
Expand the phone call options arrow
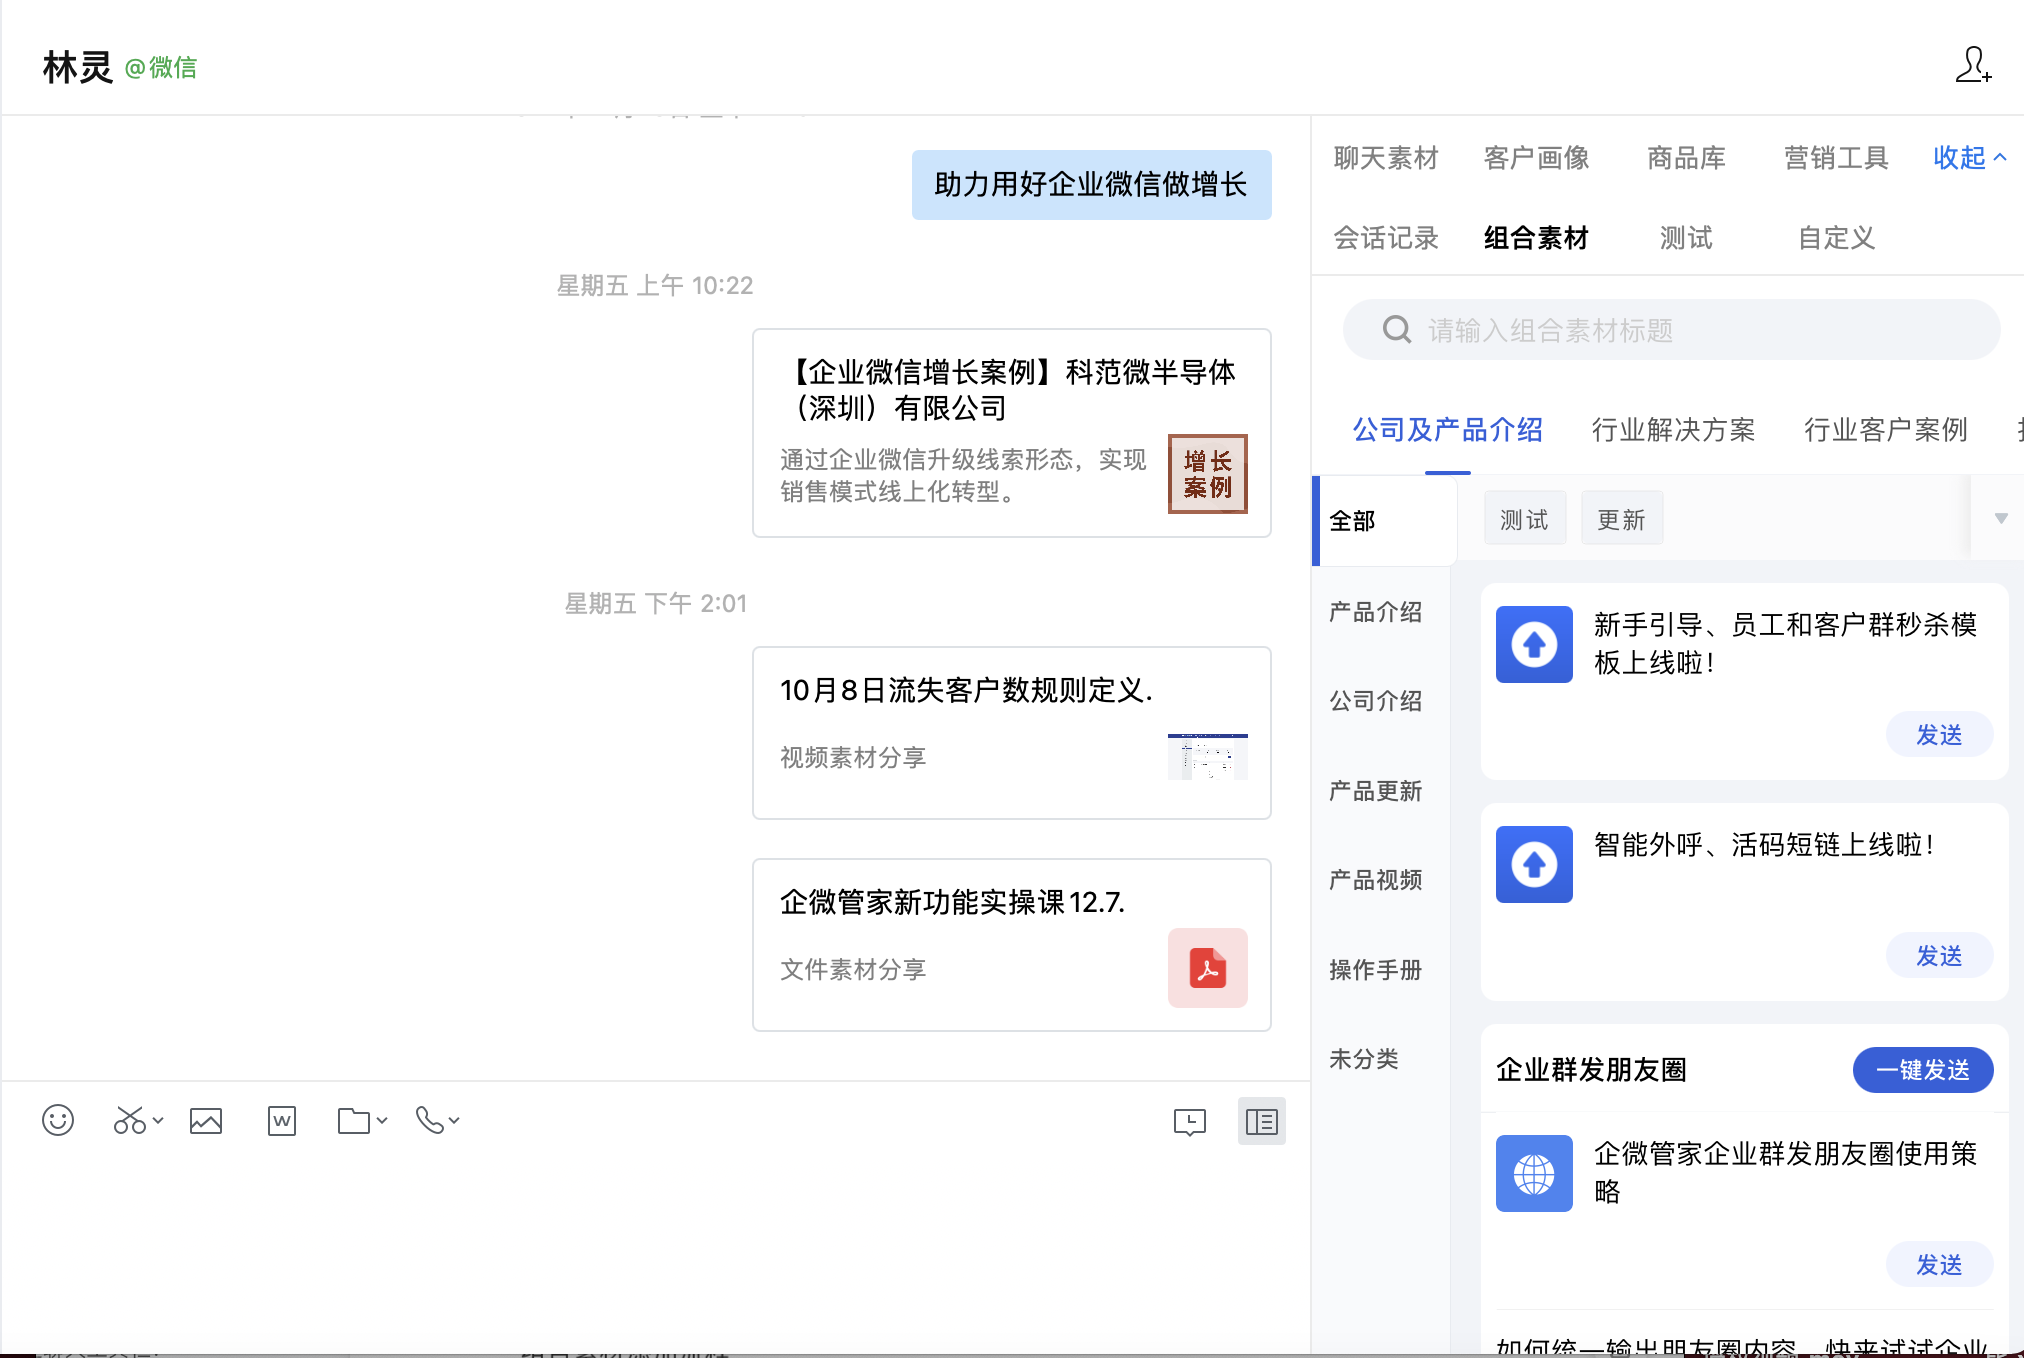tap(454, 1120)
